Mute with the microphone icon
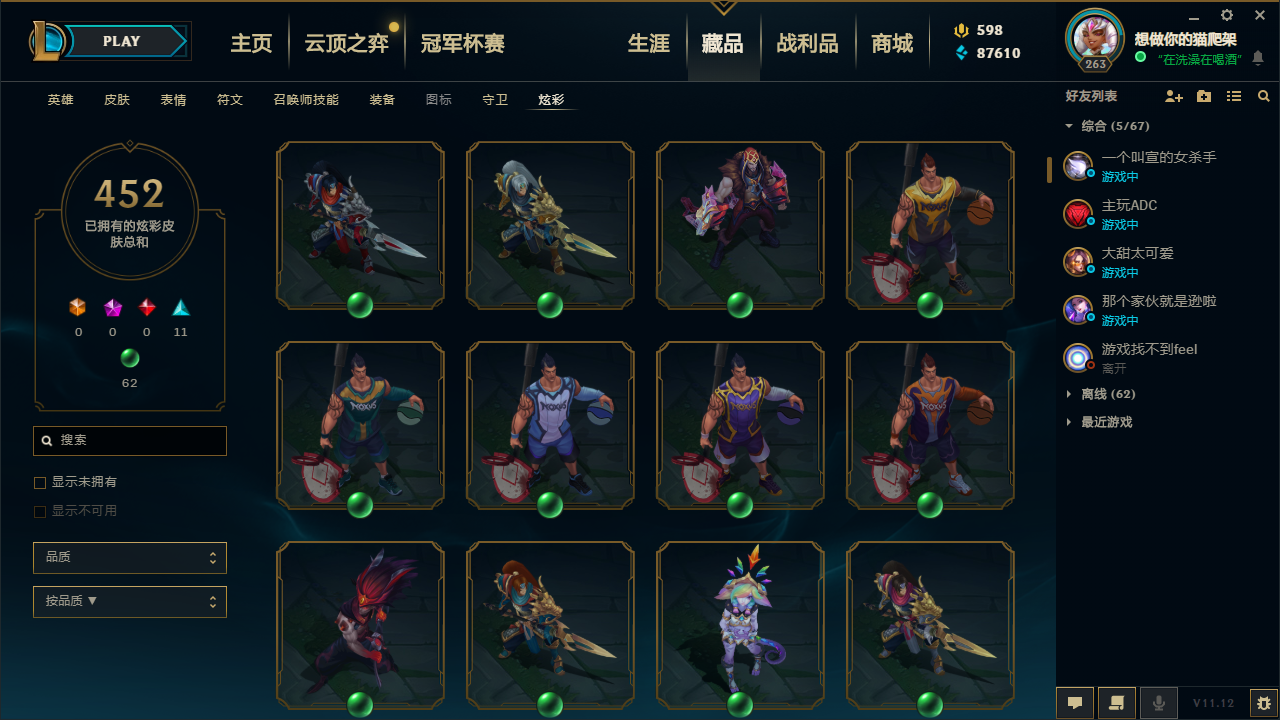1280x720 pixels. [1159, 703]
